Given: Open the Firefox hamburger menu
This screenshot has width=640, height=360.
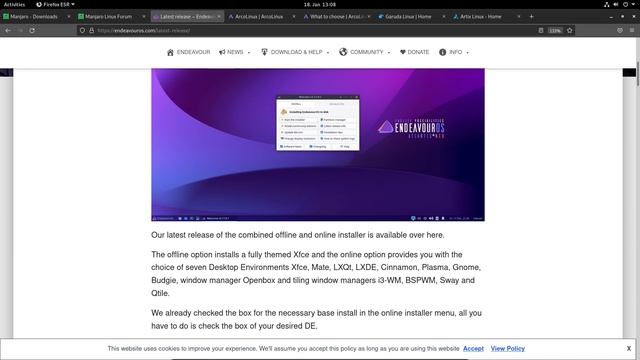Looking at the screenshot, I should click(632, 31).
